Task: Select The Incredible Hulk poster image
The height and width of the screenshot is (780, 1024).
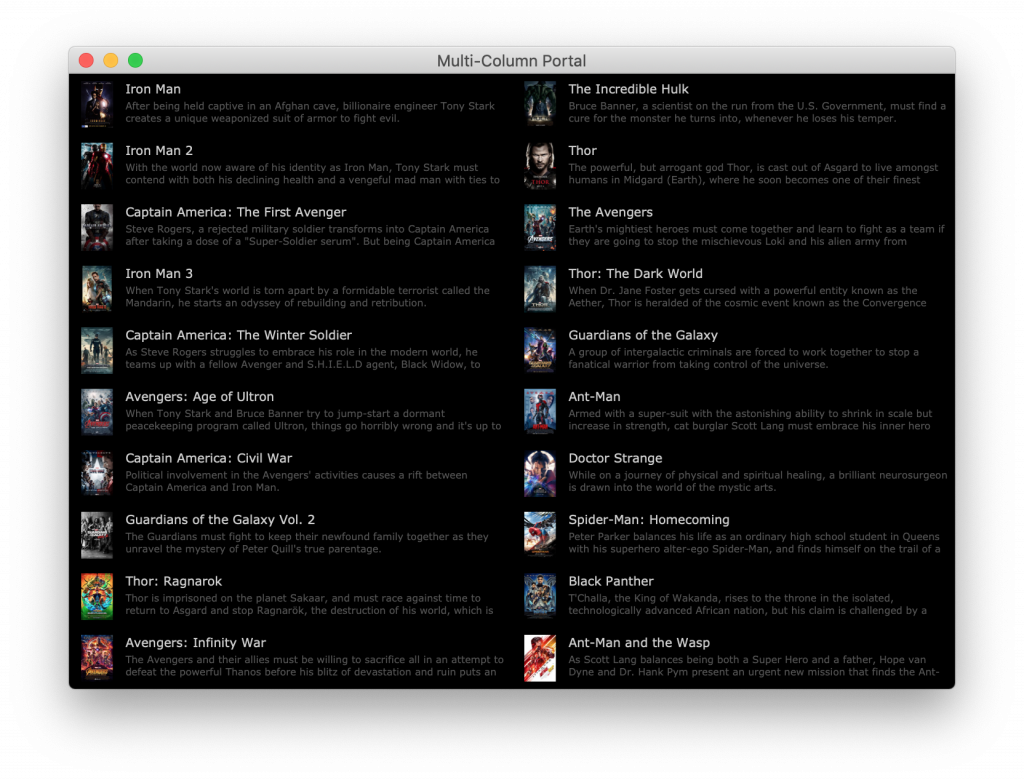Action: 540,105
